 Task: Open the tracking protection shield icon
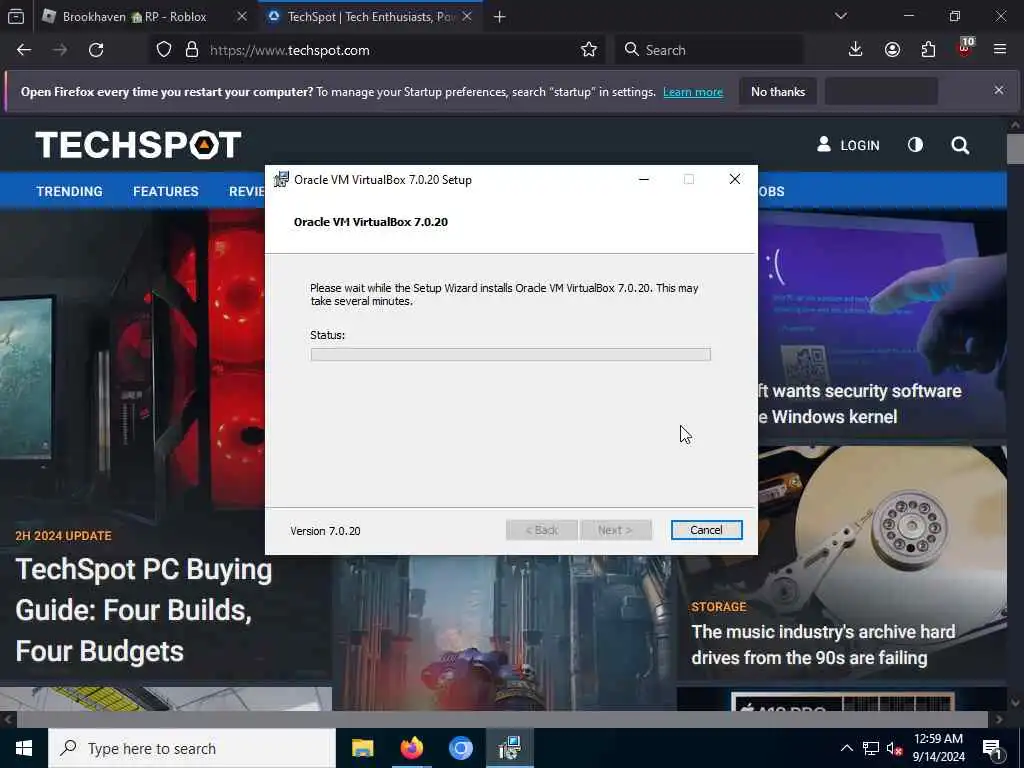click(164, 50)
